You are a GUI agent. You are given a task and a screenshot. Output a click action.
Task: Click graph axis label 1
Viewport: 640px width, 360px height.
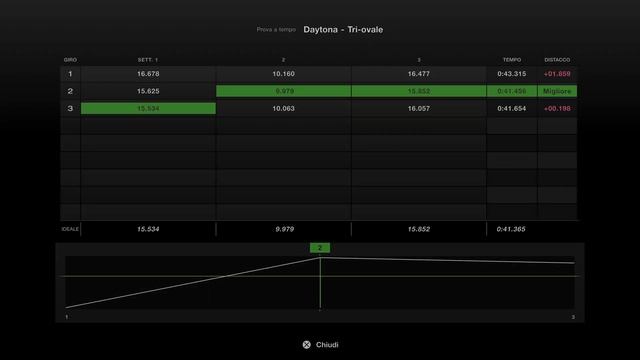(67, 317)
